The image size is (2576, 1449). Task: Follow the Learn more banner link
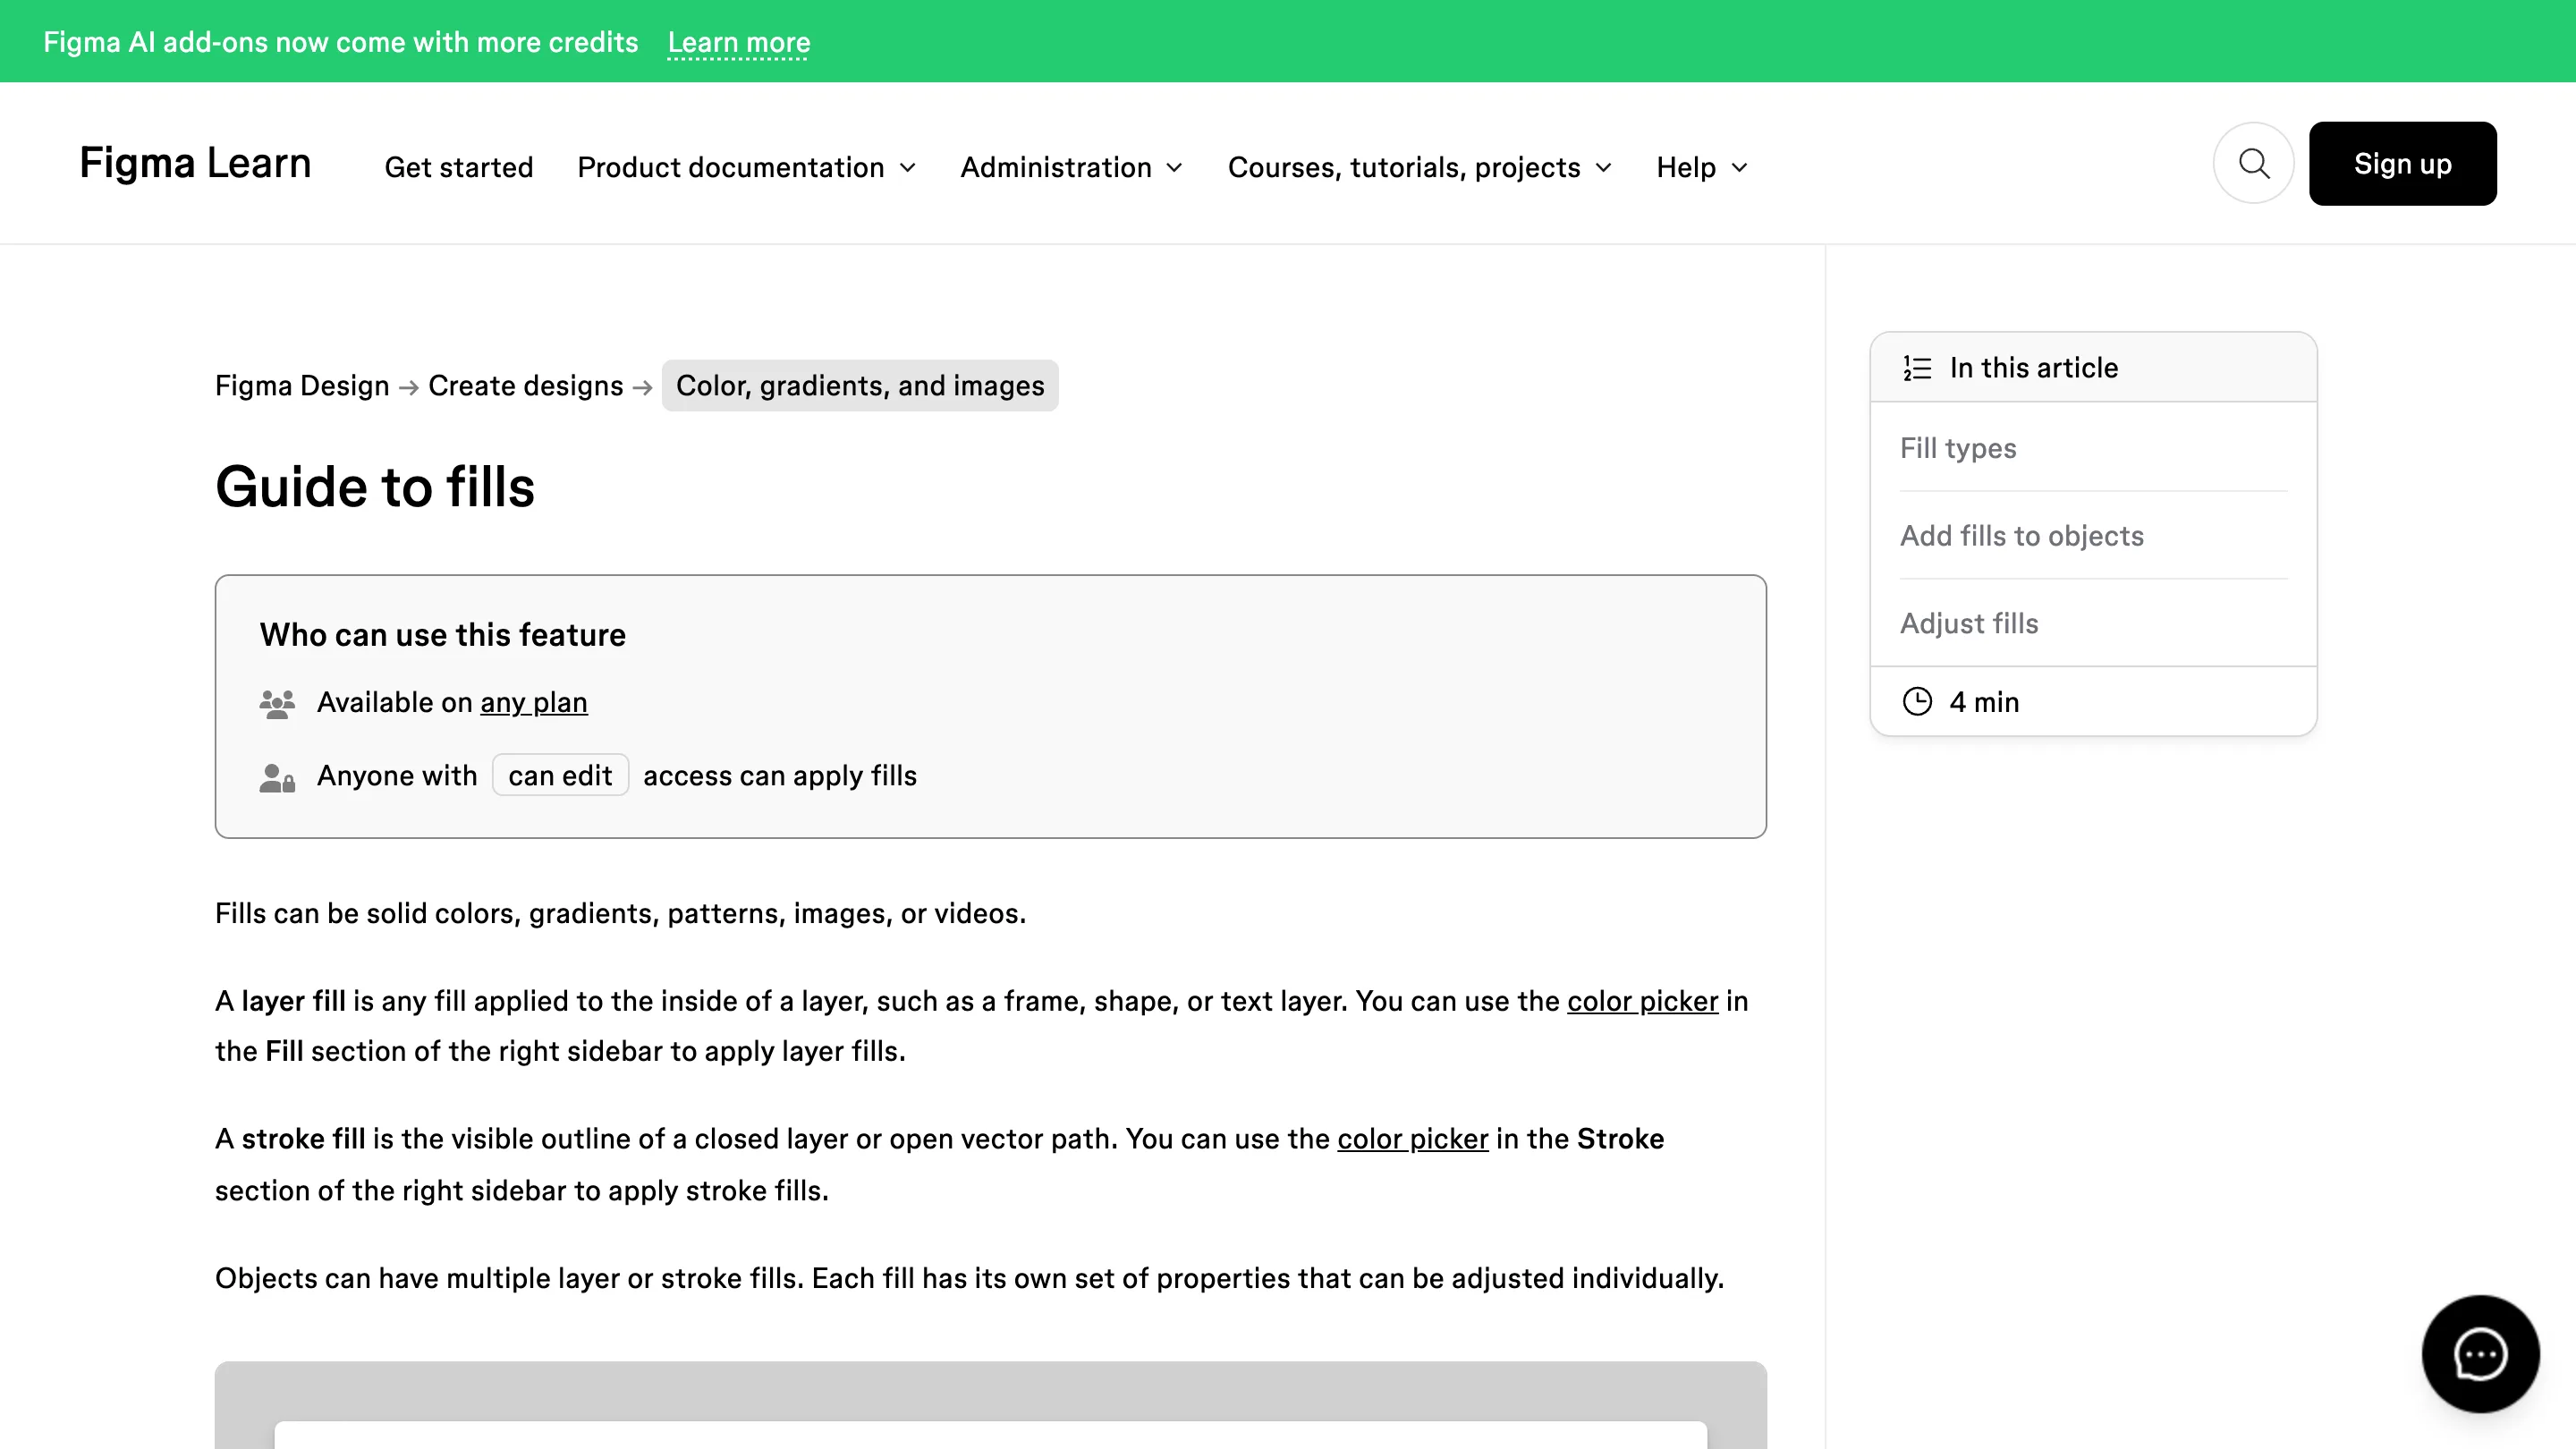[739, 42]
